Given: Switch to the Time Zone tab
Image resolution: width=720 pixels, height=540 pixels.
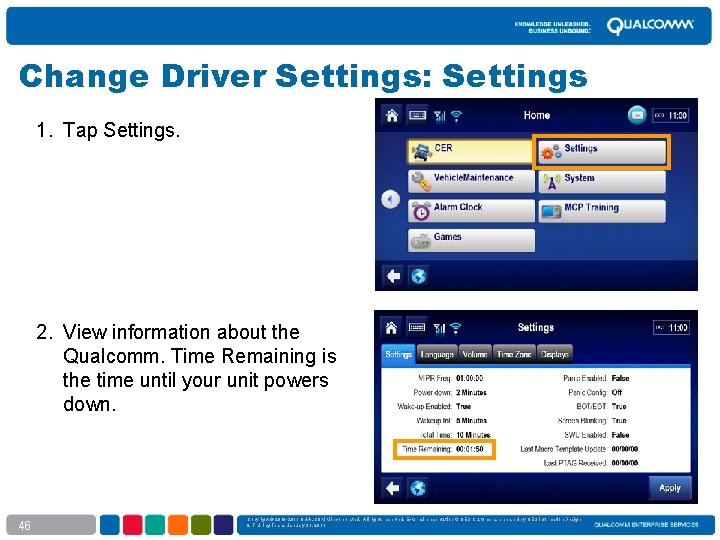Looking at the screenshot, I should click(x=514, y=354).
